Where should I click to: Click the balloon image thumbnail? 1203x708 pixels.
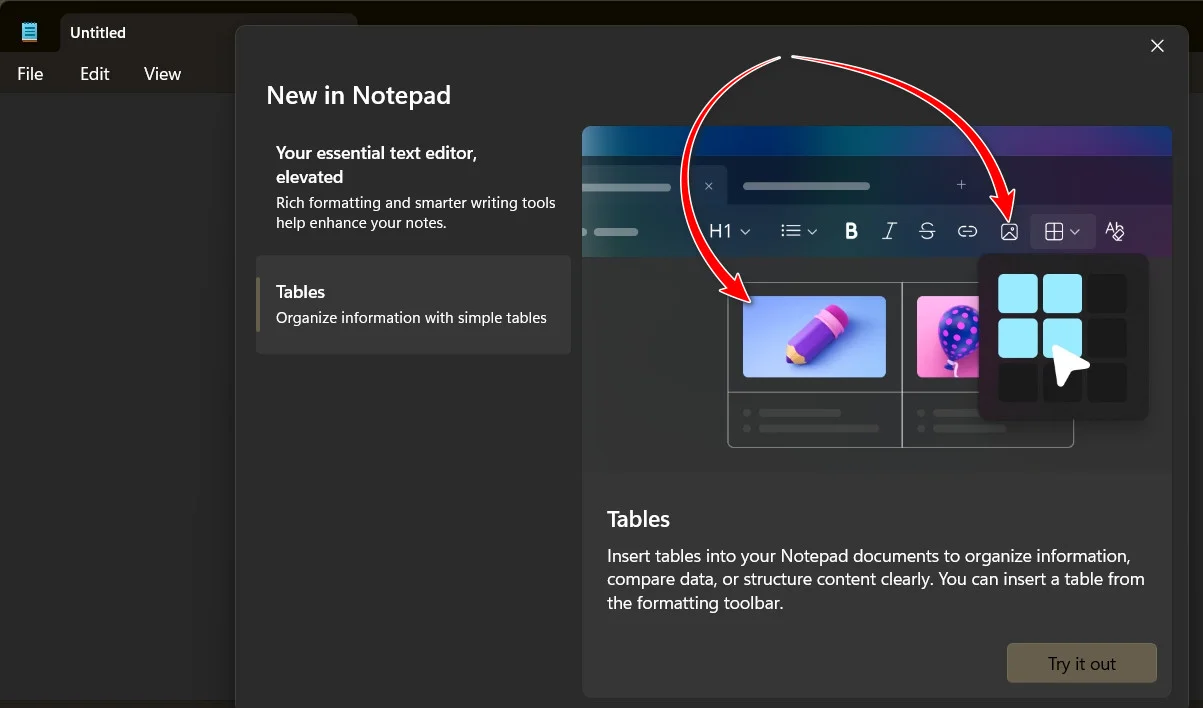coord(947,337)
